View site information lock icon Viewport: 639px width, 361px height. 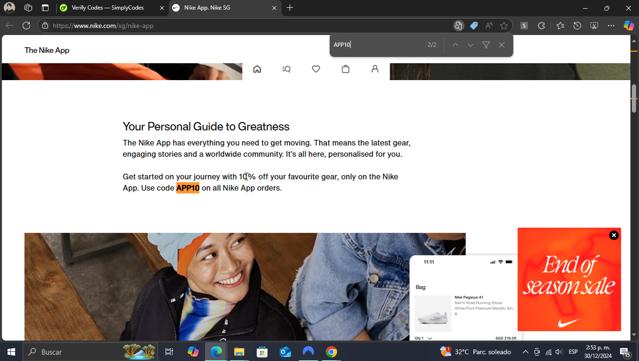[x=45, y=26]
